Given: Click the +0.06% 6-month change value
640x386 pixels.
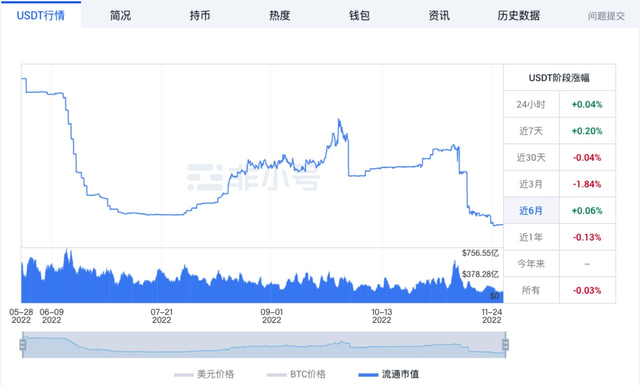Looking at the screenshot, I should click(x=587, y=211).
